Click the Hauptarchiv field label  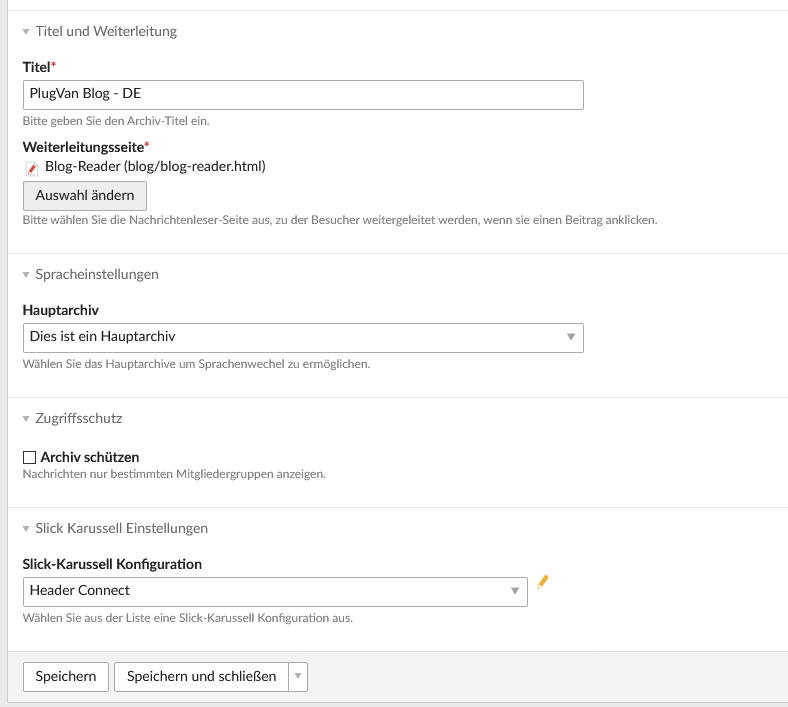point(60,311)
